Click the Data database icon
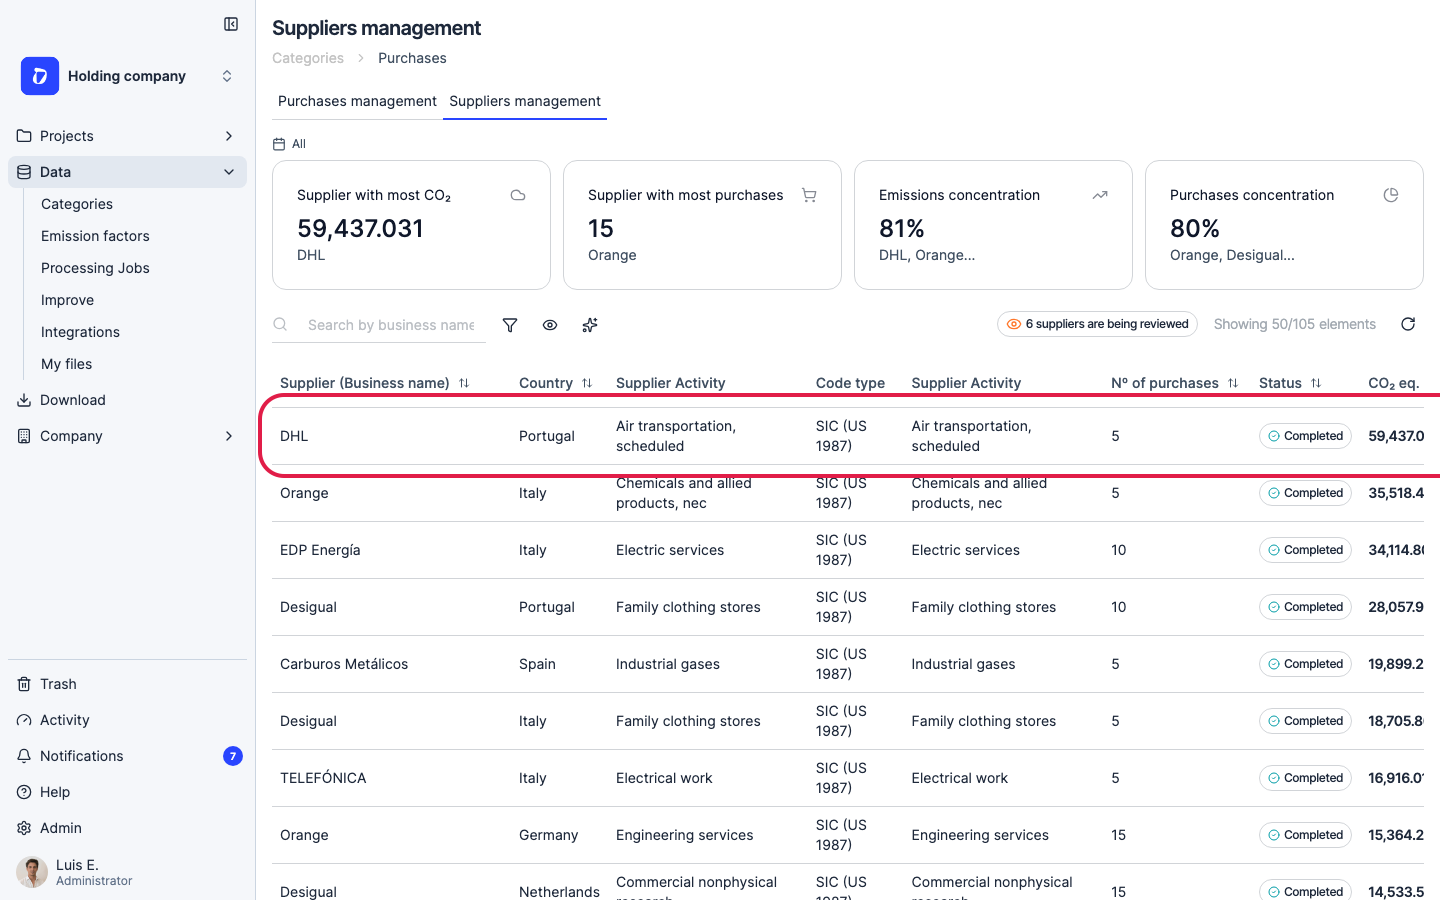Viewport: 1440px width, 900px height. 24,172
